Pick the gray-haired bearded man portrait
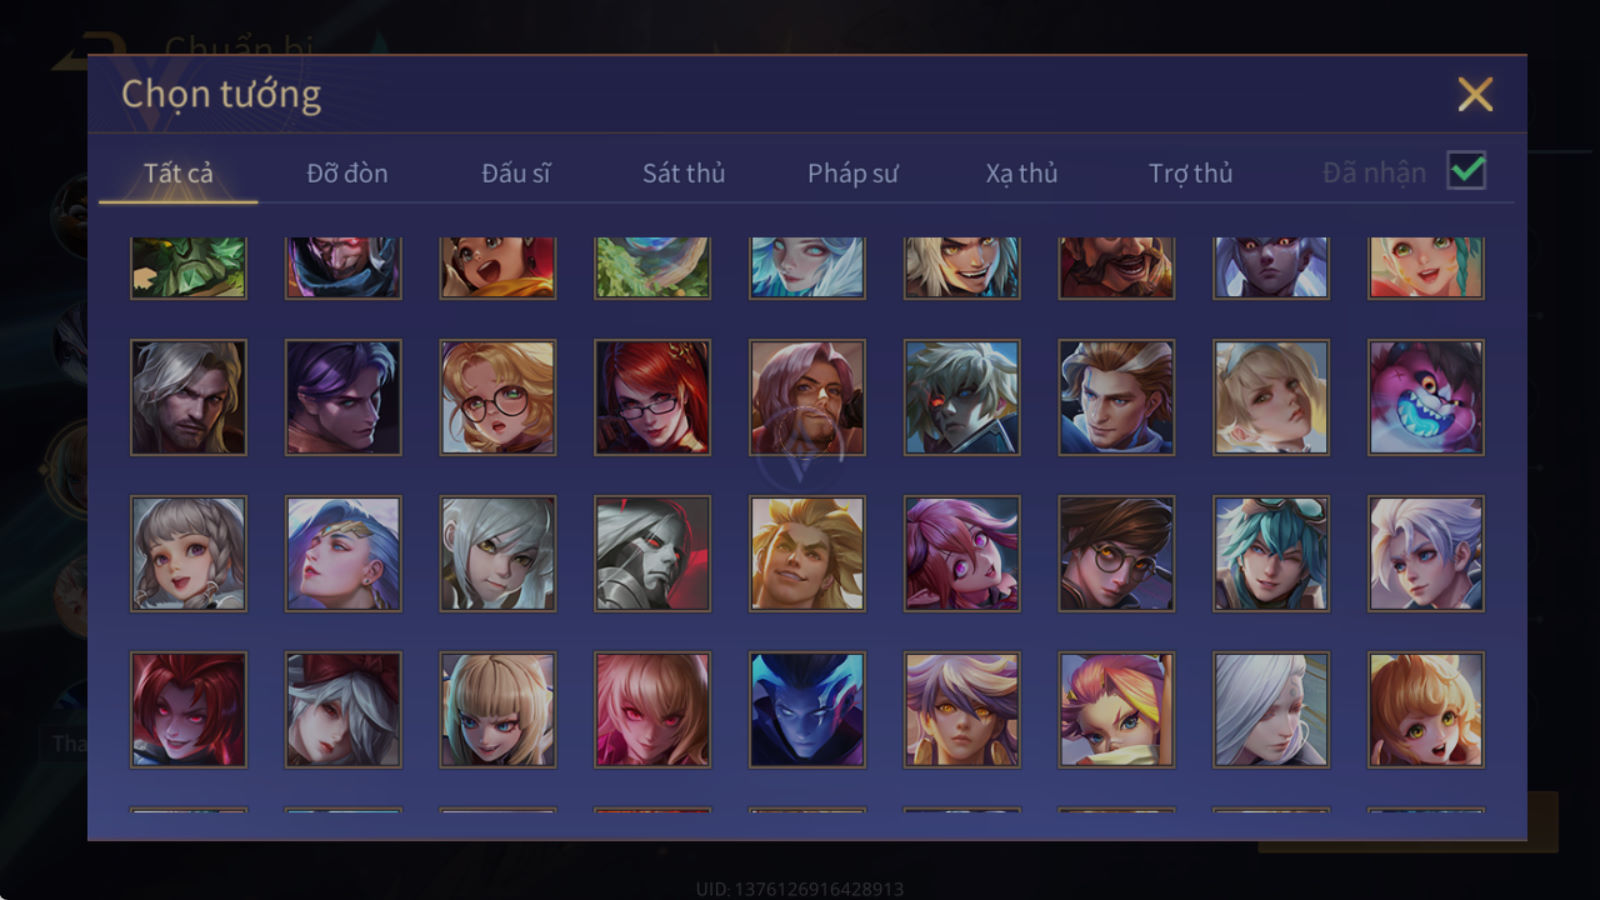 (x=188, y=397)
